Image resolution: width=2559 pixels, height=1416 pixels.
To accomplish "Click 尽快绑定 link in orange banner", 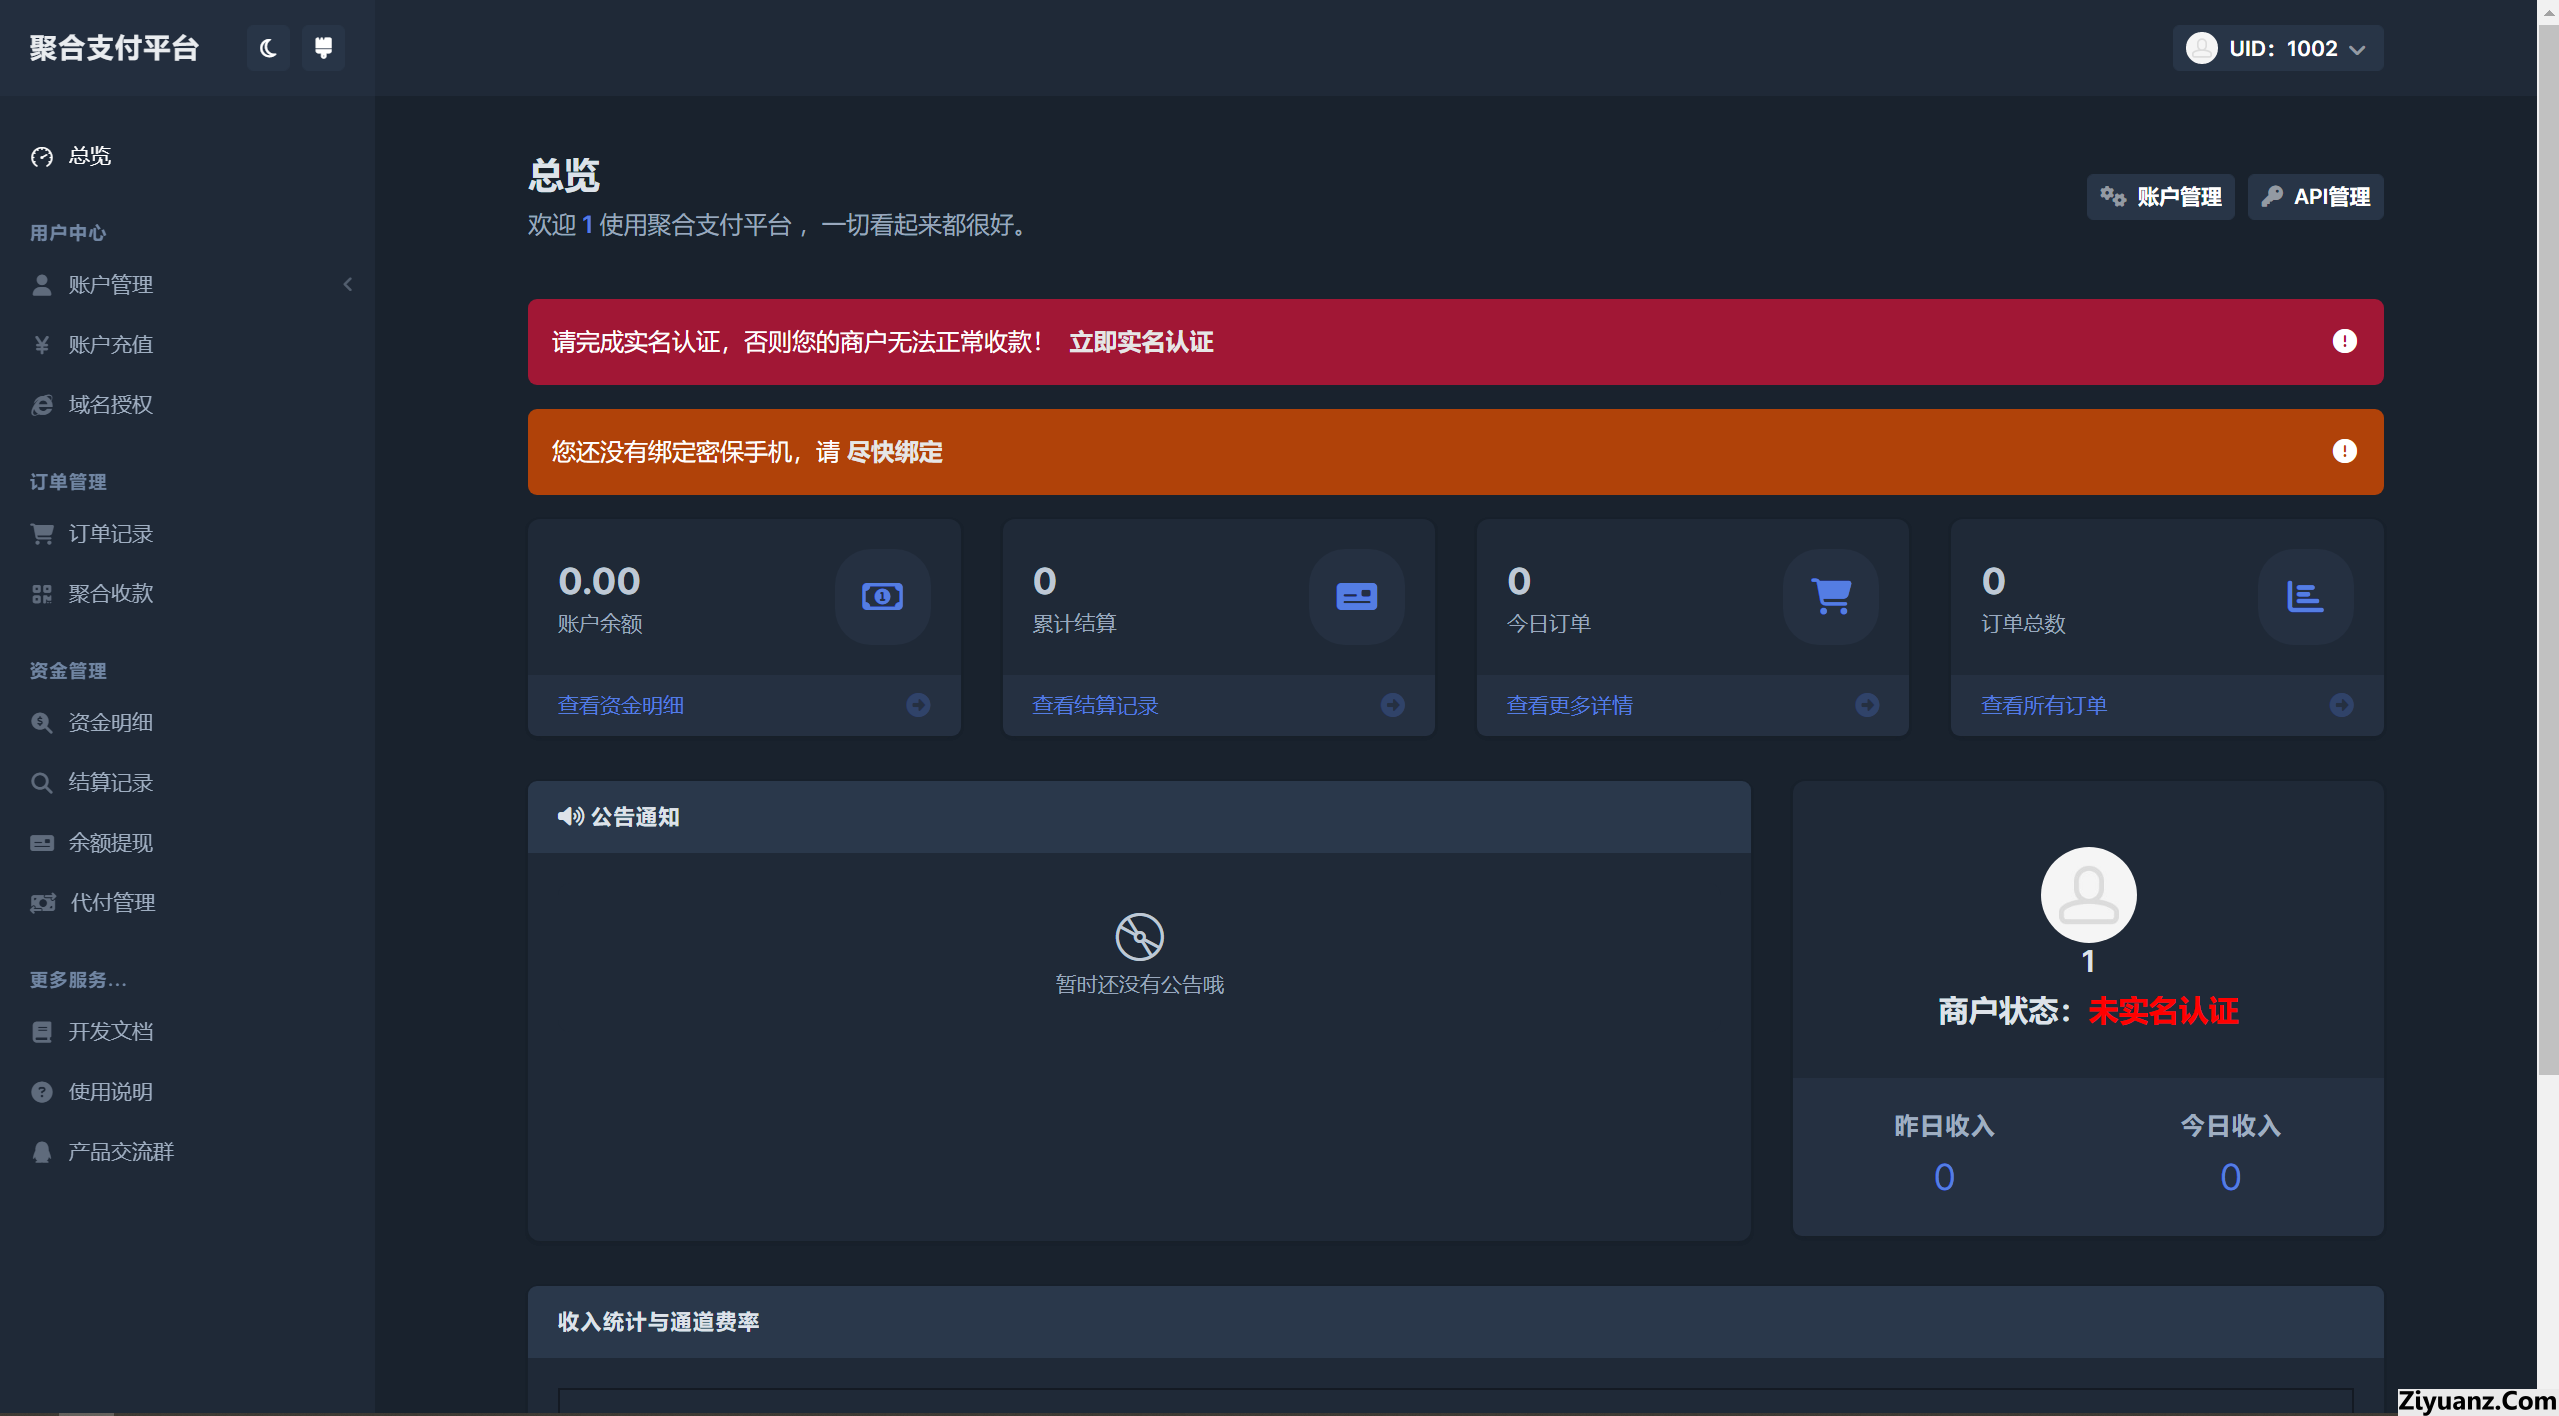I will (894, 452).
